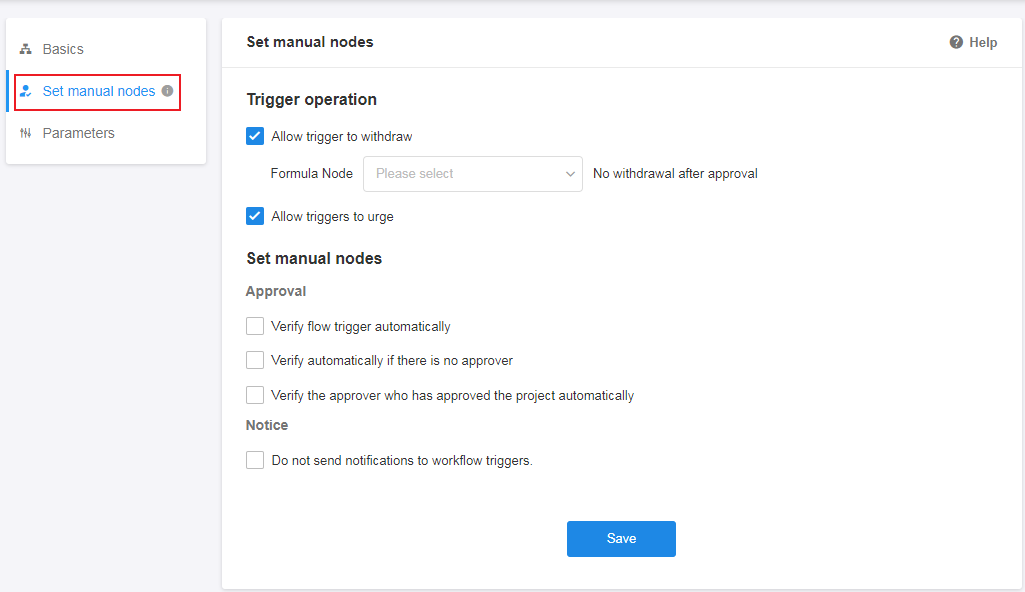Image resolution: width=1025 pixels, height=592 pixels.
Task: Click the Verify flow trigger automatically label
Action: [x=360, y=326]
